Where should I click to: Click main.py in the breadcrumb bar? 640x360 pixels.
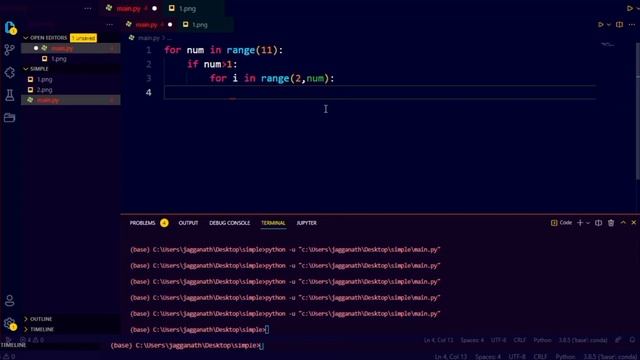tap(149, 38)
